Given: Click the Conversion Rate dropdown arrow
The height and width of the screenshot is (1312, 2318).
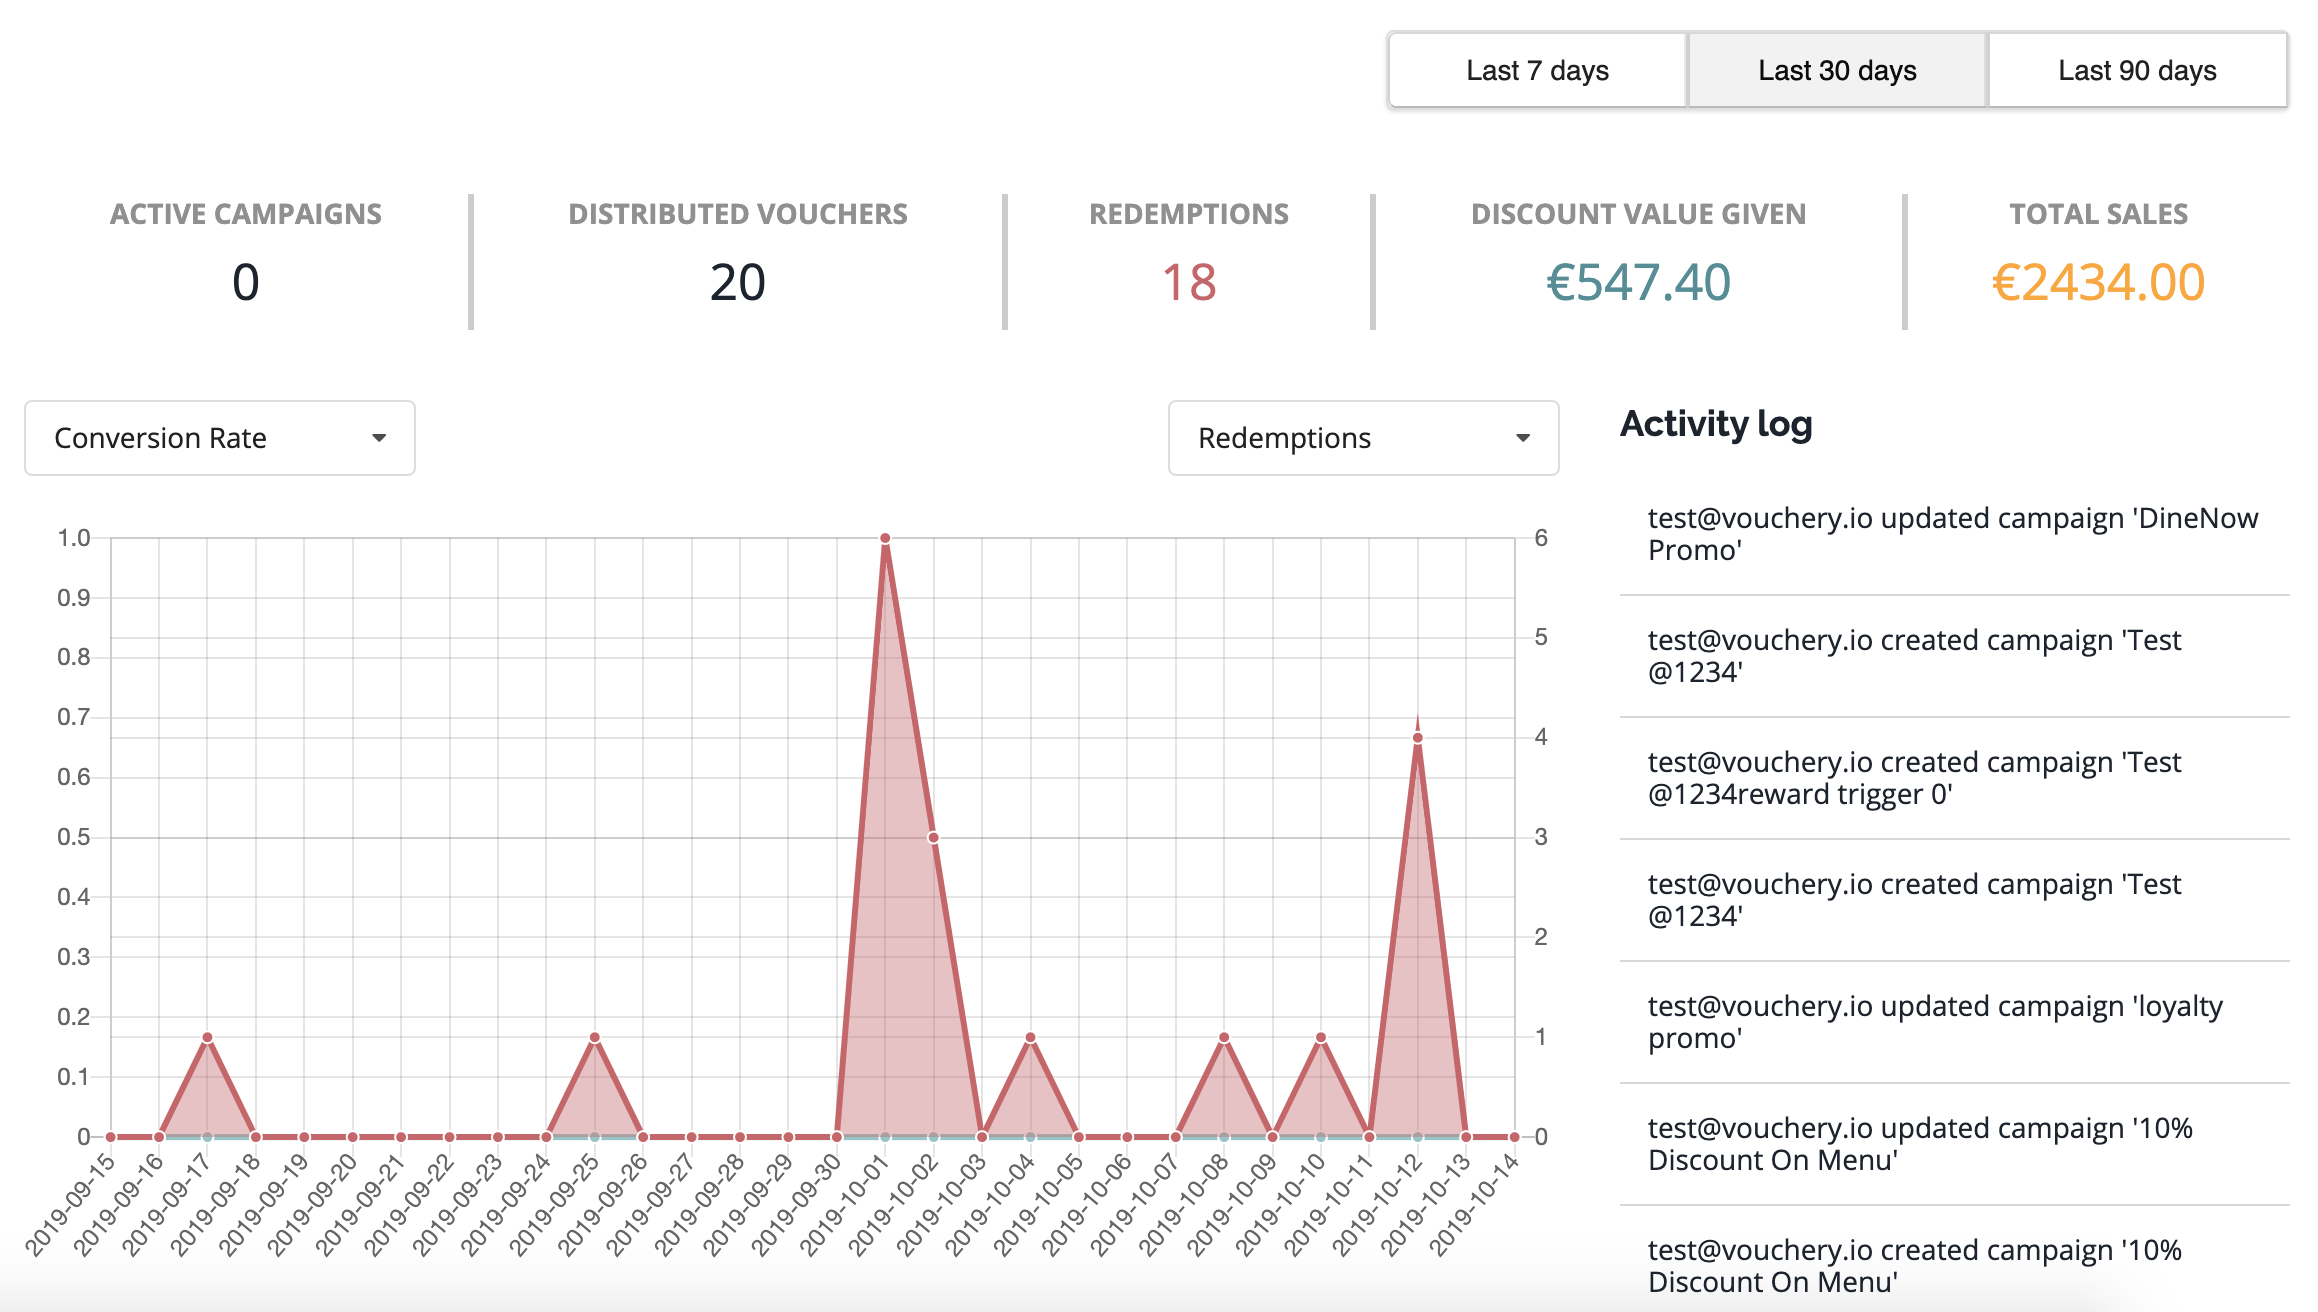Looking at the screenshot, I should (x=379, y=438).
